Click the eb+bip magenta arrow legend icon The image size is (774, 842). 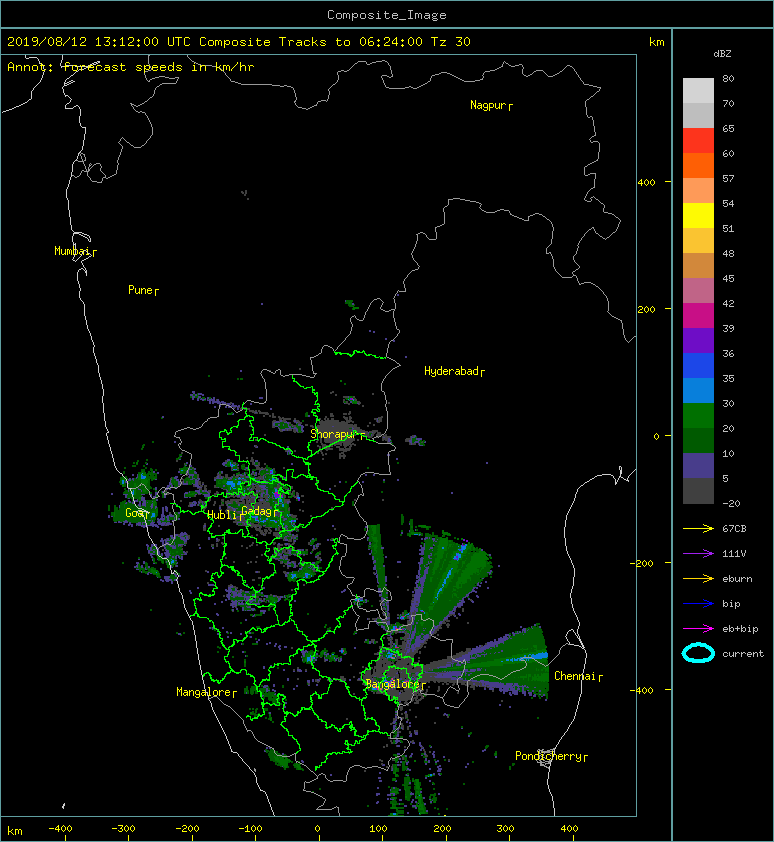(698, 628)
